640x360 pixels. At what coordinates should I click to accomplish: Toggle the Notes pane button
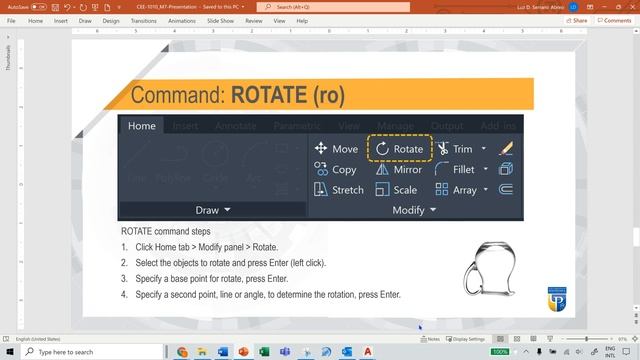tap(430, 339)
